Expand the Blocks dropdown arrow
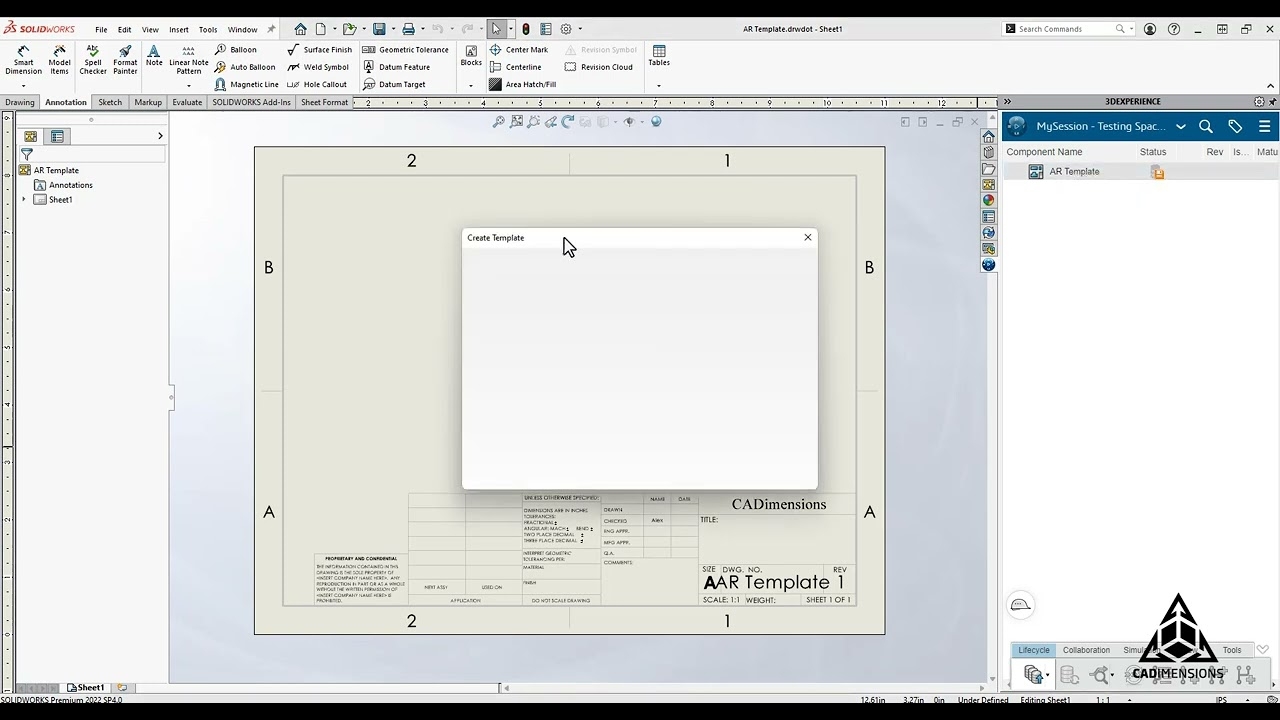 point(471,85)
